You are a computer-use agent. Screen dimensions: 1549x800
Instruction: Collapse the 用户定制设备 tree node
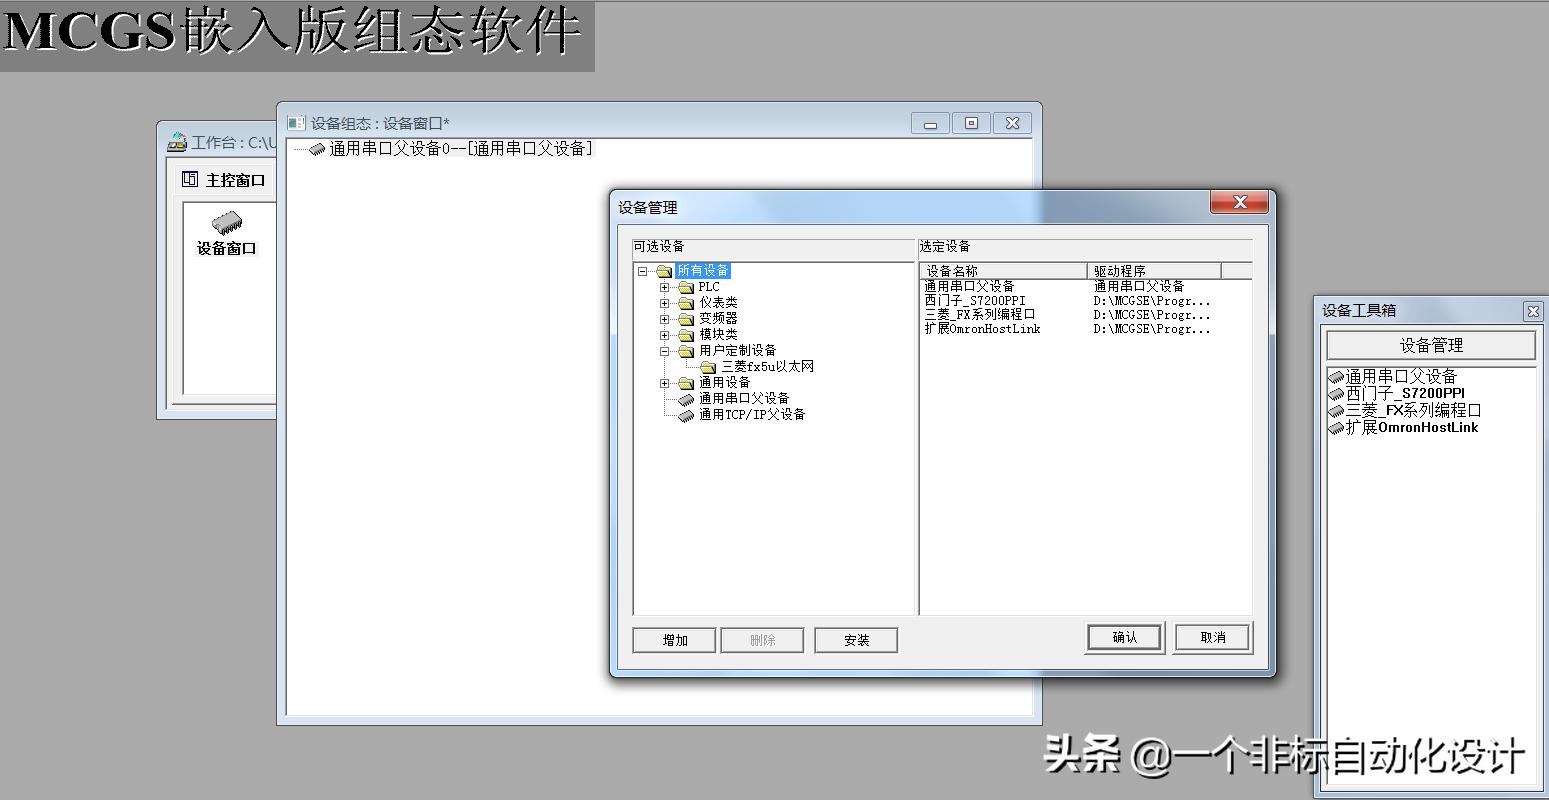[666, 350]
